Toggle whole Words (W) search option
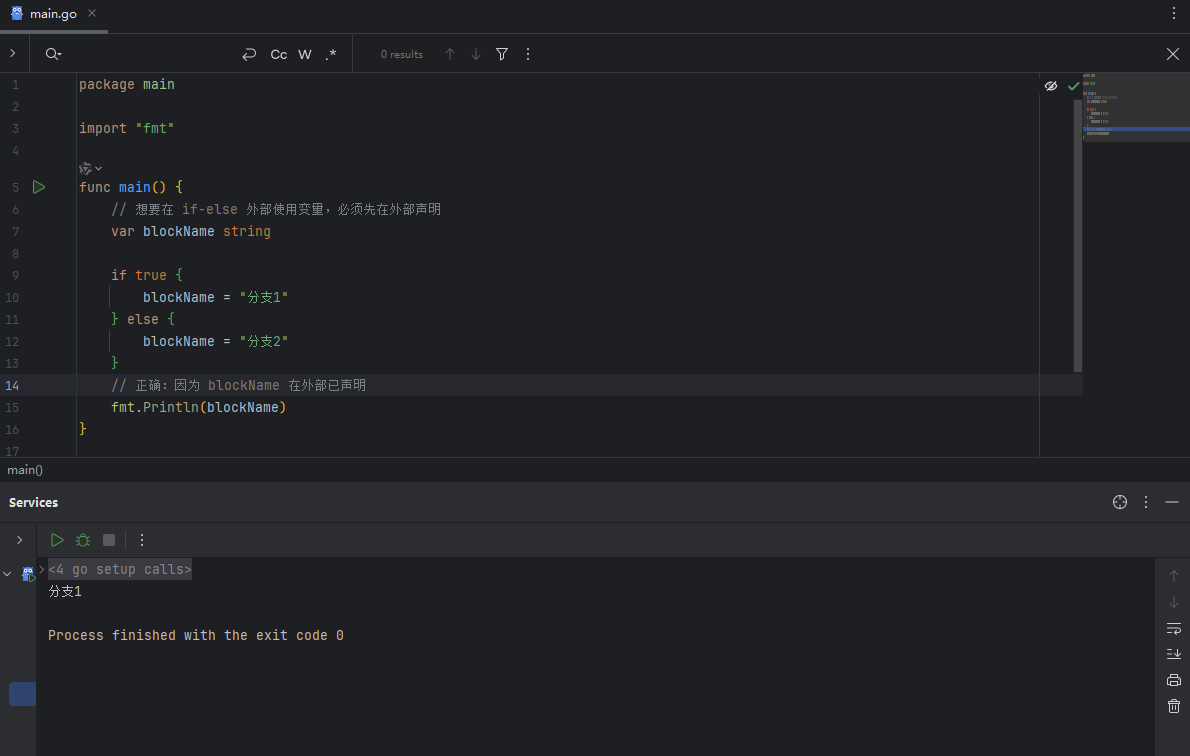1190x756 pixels. tap(304, 55)
